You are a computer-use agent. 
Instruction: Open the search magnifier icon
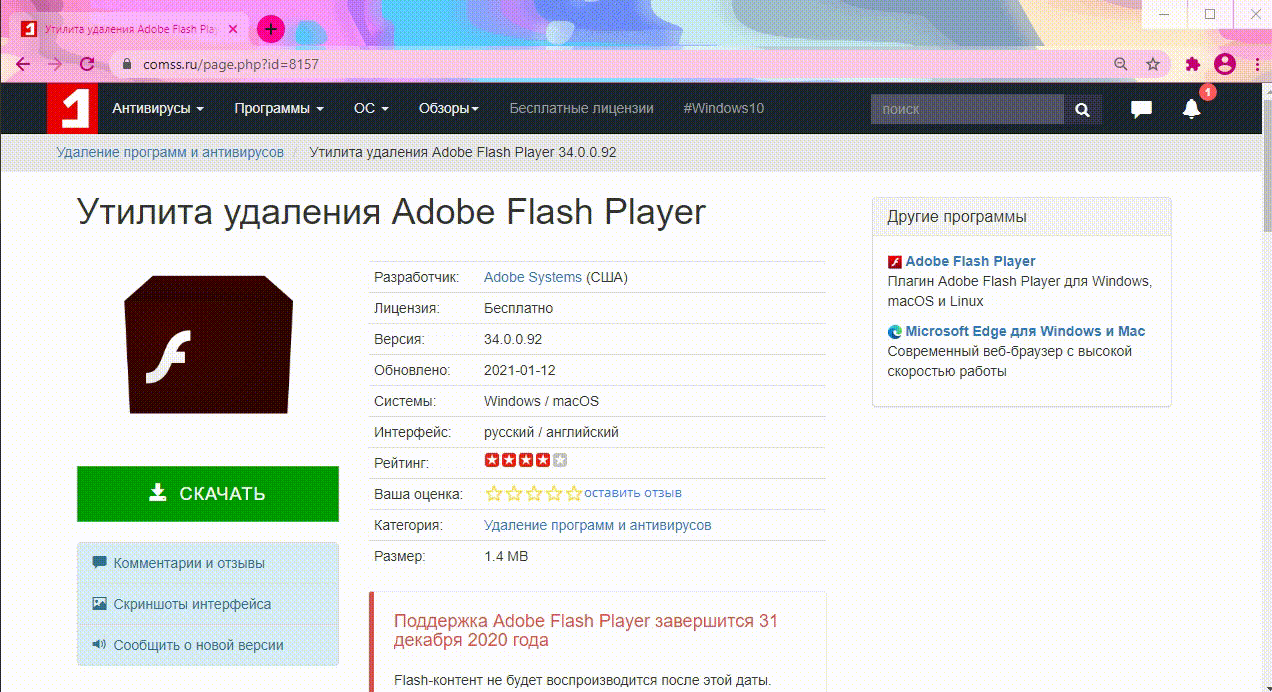(1082, 109)
